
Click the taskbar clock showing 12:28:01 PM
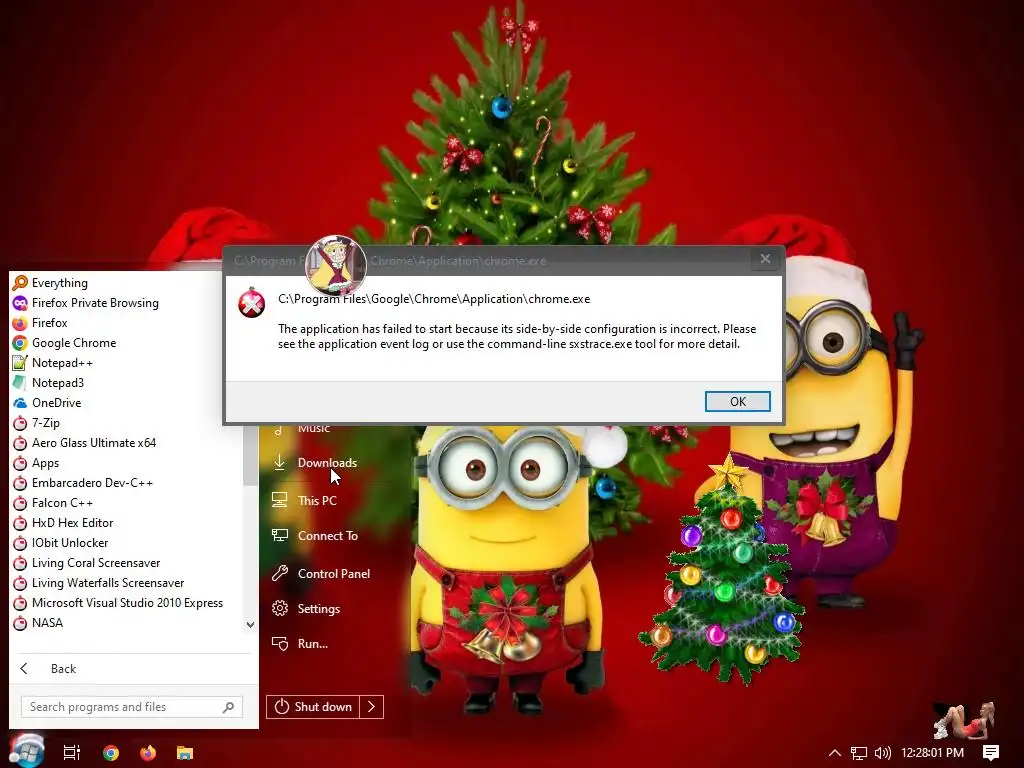pyautogui.click(x=932, y=753)
